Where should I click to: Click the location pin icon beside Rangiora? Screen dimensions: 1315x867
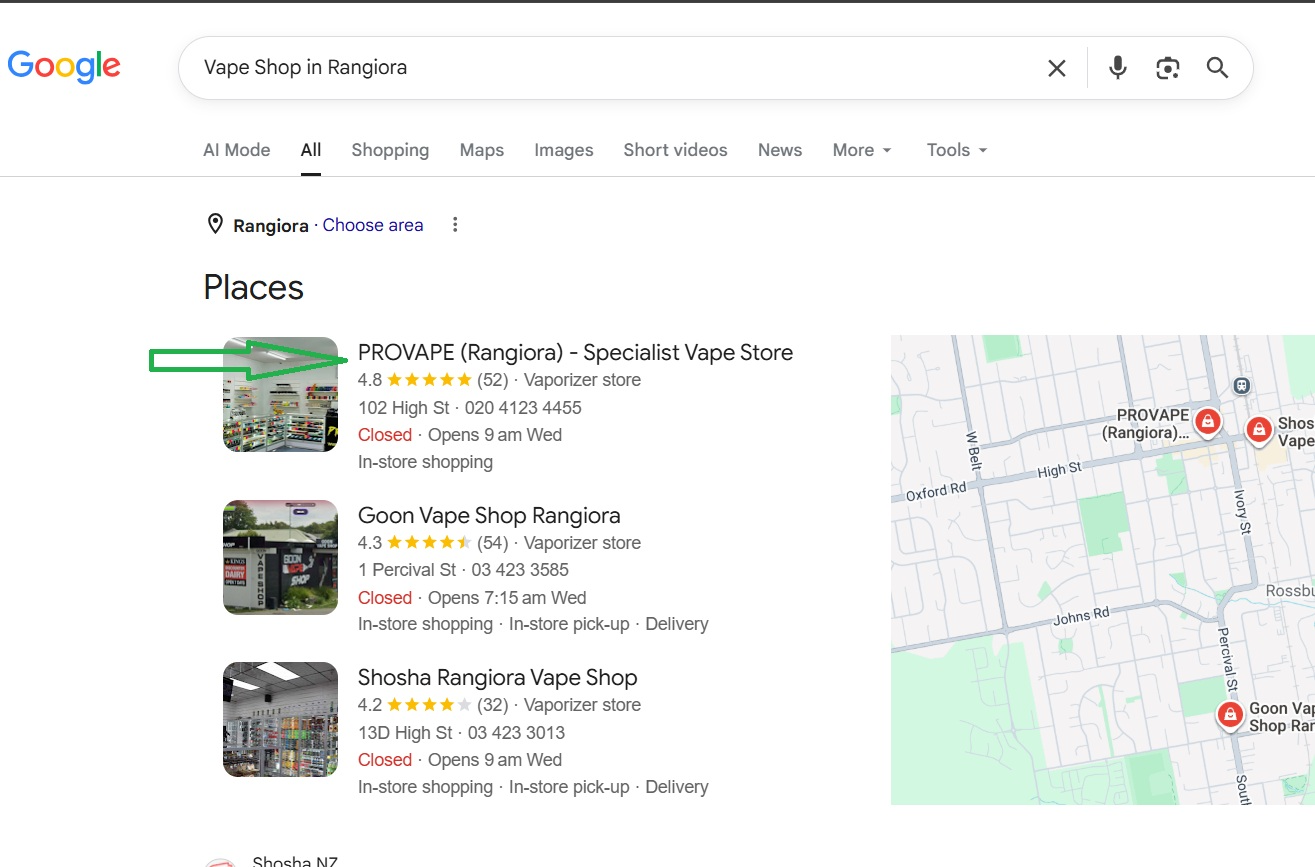pyautogui.click(x=214, y=225)
